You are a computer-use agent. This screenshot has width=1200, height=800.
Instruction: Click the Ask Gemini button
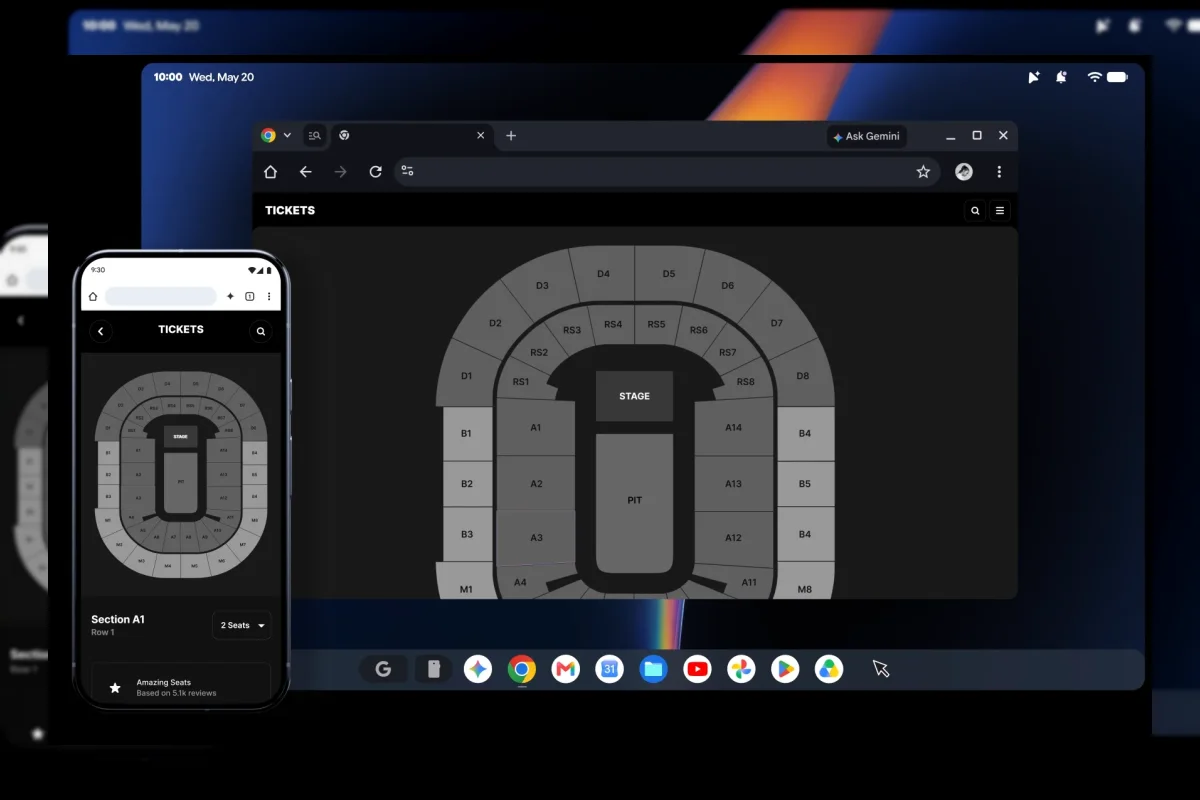point(867,137)
